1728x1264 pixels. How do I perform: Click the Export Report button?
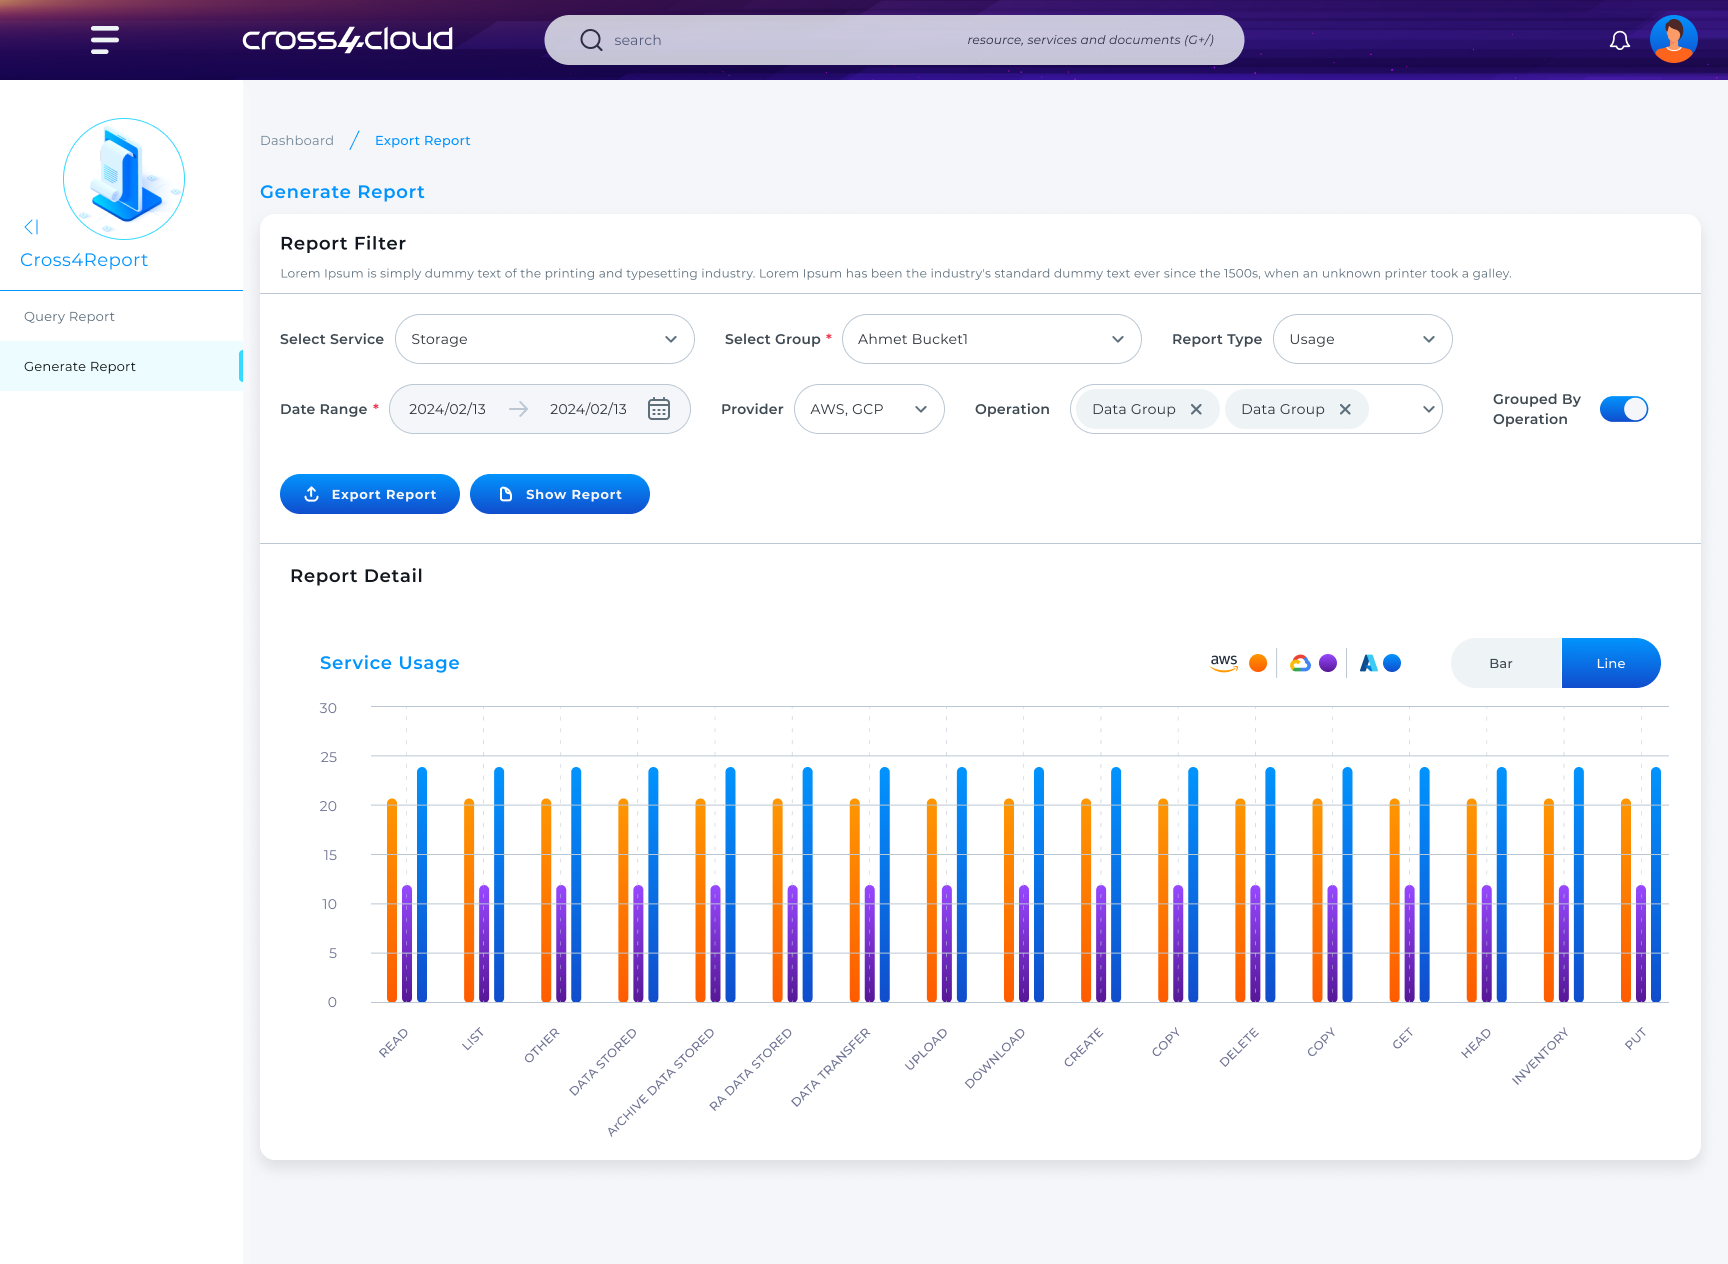[369, 494]
